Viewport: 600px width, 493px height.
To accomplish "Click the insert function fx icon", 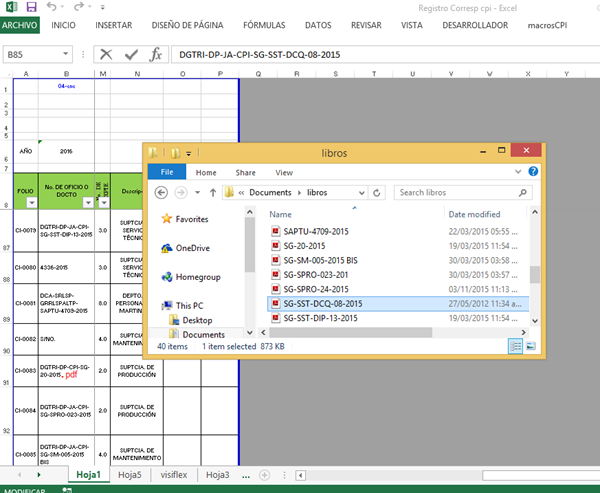I will point(156,54).
